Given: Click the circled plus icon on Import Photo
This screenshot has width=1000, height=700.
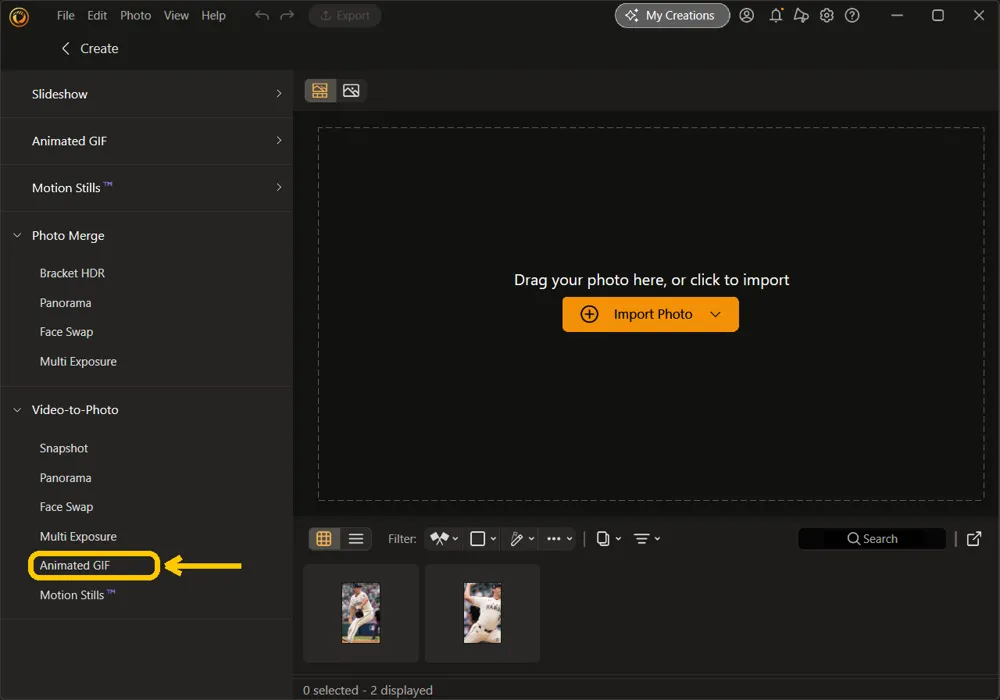Looking at the screenshot, I should click(x=589, y=314).
